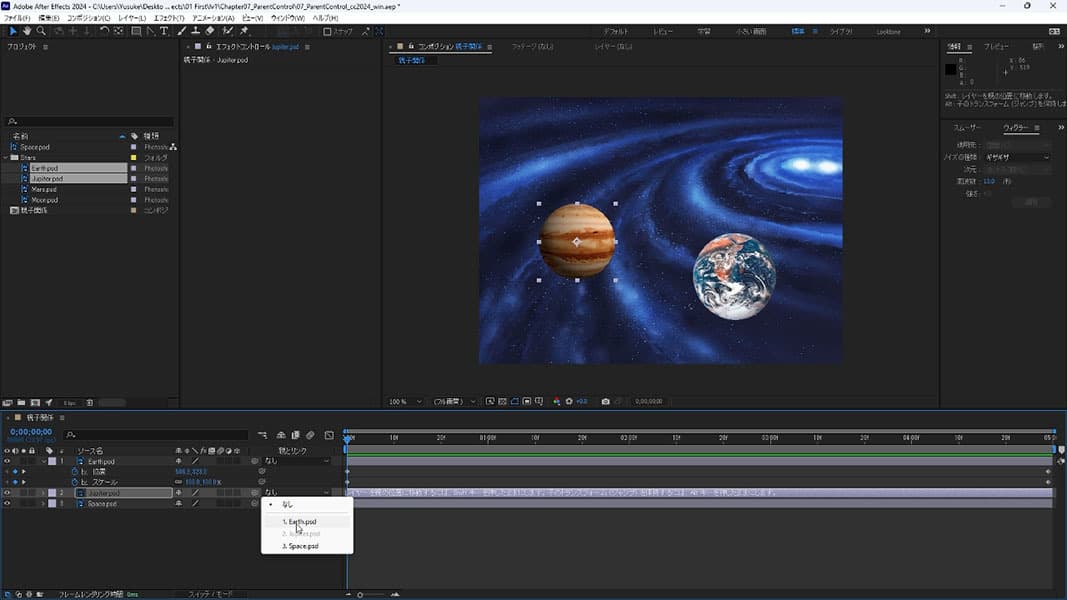Open the 100% magnification dropdown
1067x600 pixels.
(405, 401)
